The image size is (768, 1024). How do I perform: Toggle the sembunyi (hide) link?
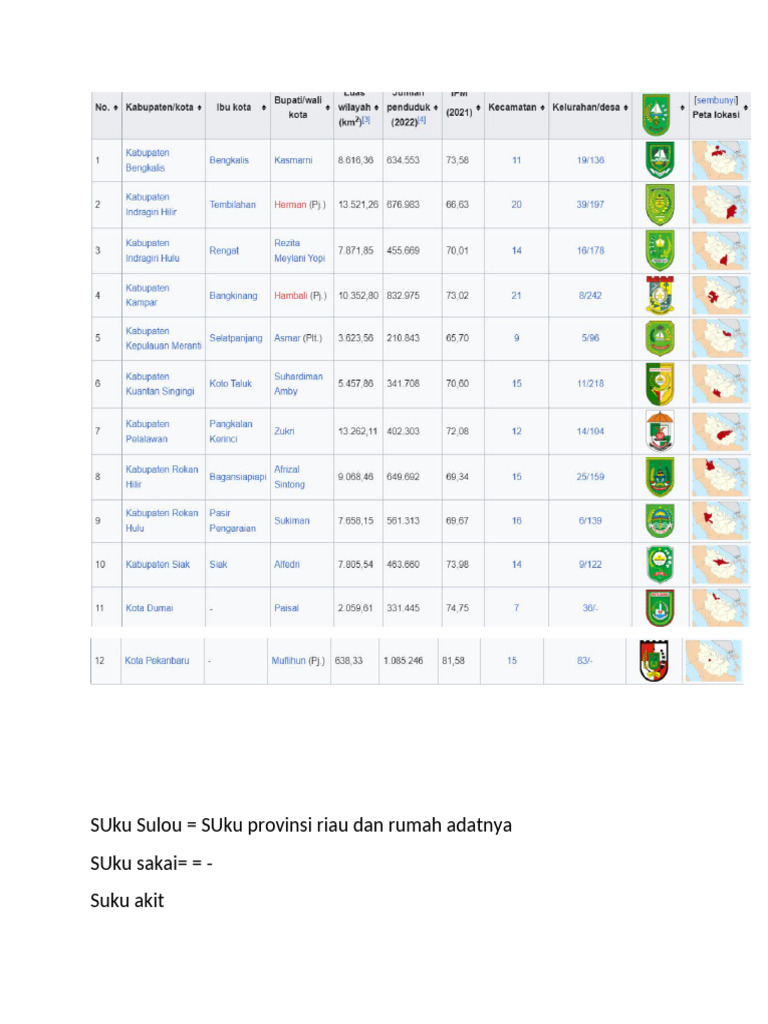(x=716, y=100)
